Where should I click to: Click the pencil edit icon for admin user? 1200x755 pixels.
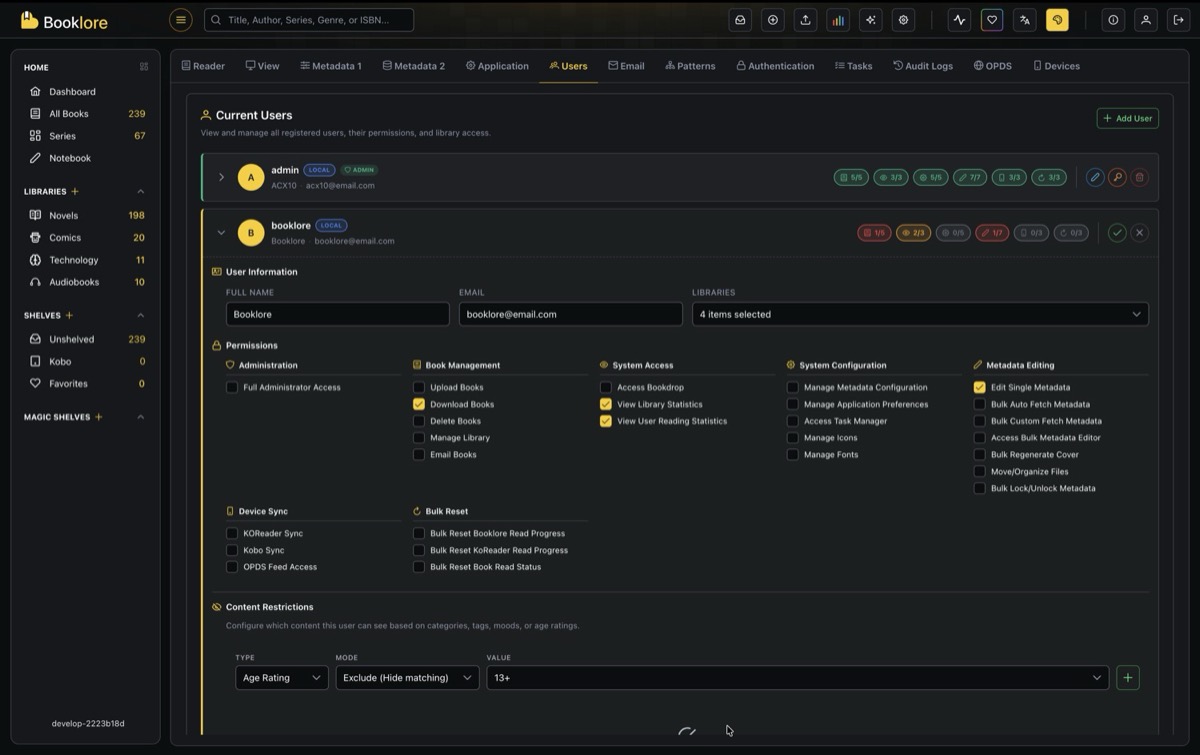[1095, 177]
